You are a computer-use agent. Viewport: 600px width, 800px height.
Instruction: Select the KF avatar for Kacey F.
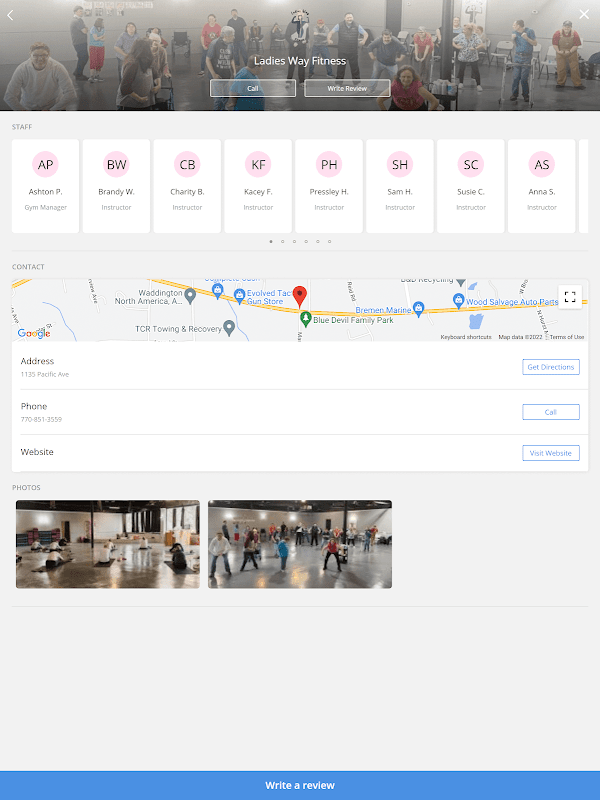[x=258, y=164]
